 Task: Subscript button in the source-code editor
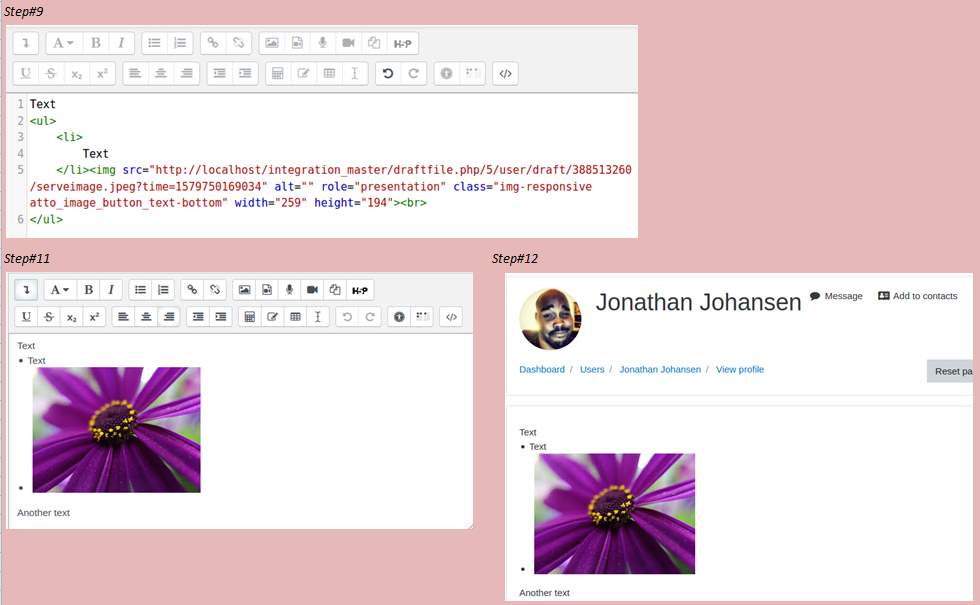point(77,73)
